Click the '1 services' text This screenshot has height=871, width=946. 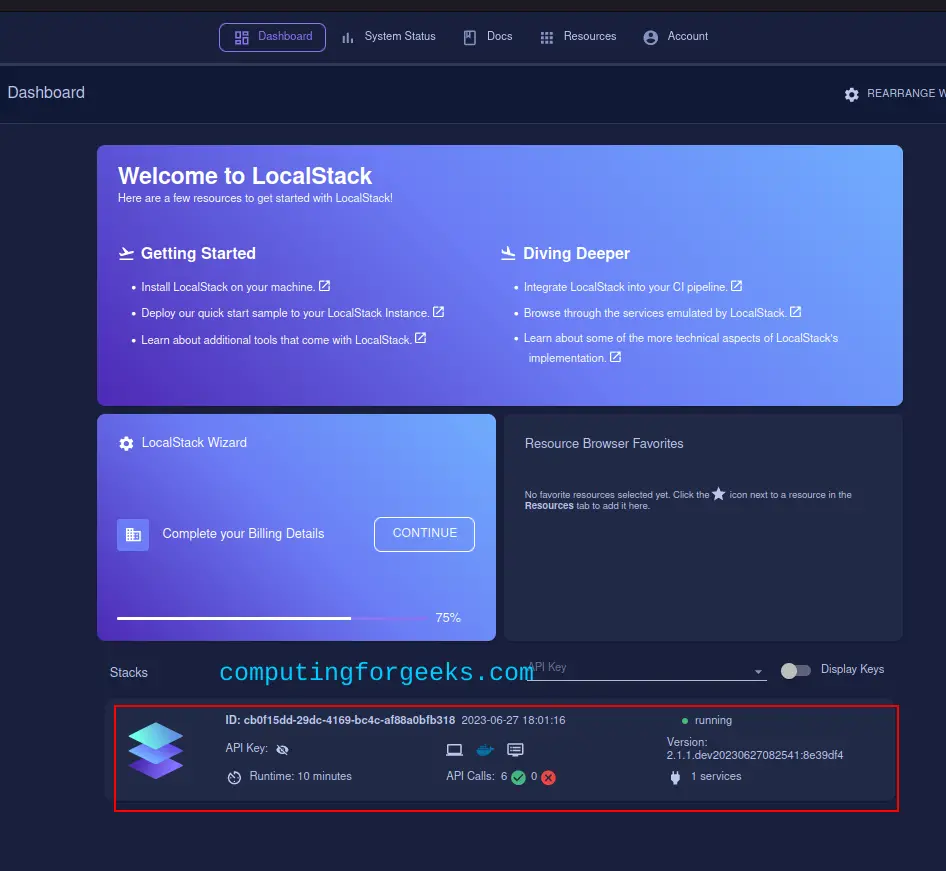tap(716, 776)
